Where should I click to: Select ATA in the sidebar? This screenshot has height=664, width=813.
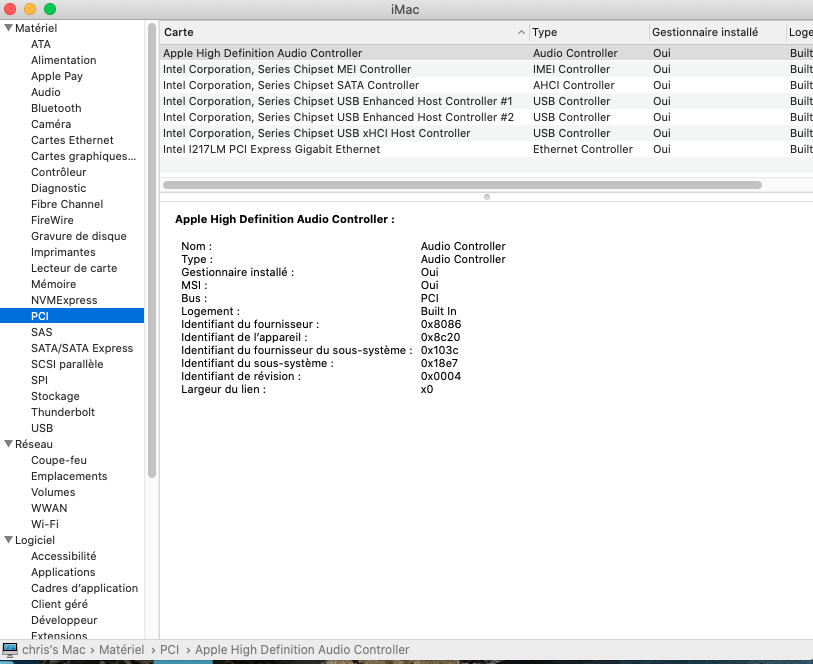(x=41, y=44)
